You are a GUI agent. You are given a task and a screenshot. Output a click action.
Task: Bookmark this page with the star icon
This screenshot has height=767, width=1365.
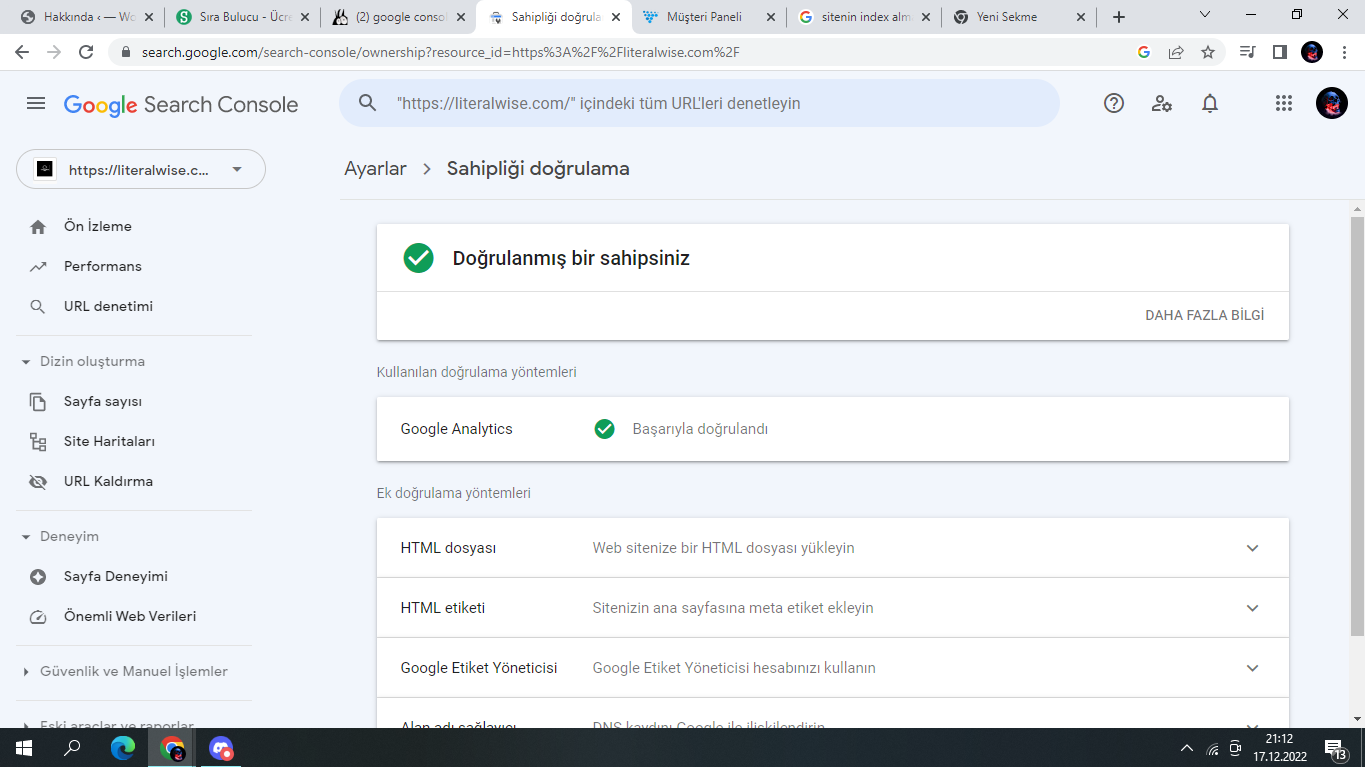1208,52
